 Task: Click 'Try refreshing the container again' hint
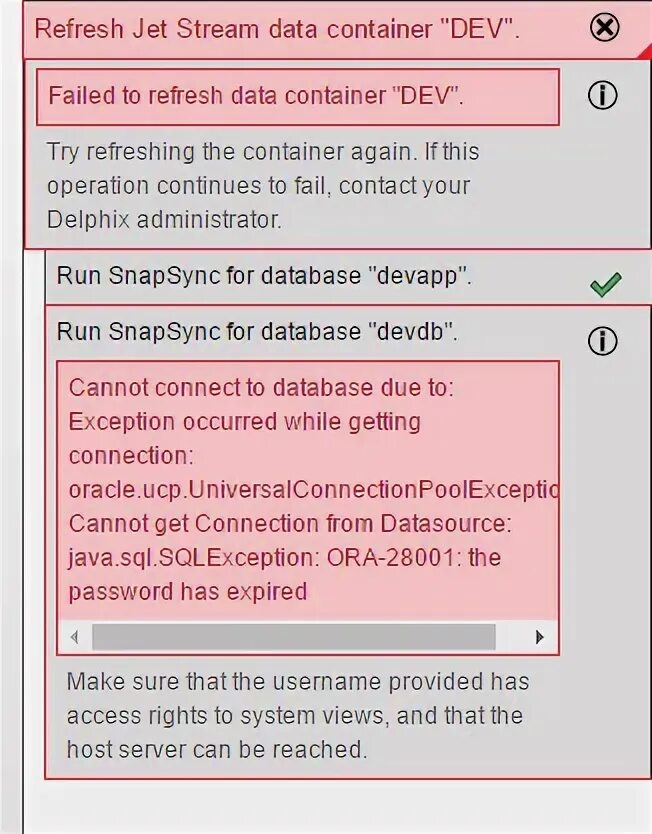pyautogui.click(x=262, y=152)
